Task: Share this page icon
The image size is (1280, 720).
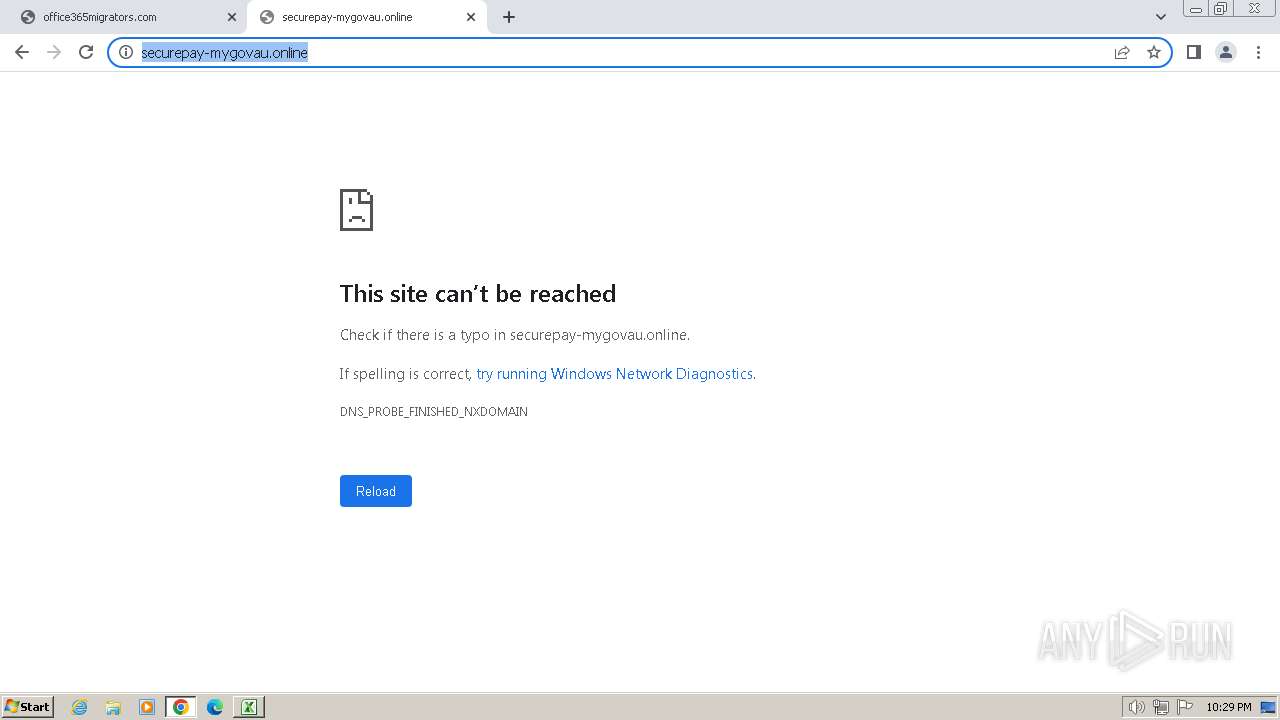Action: 1122,52
